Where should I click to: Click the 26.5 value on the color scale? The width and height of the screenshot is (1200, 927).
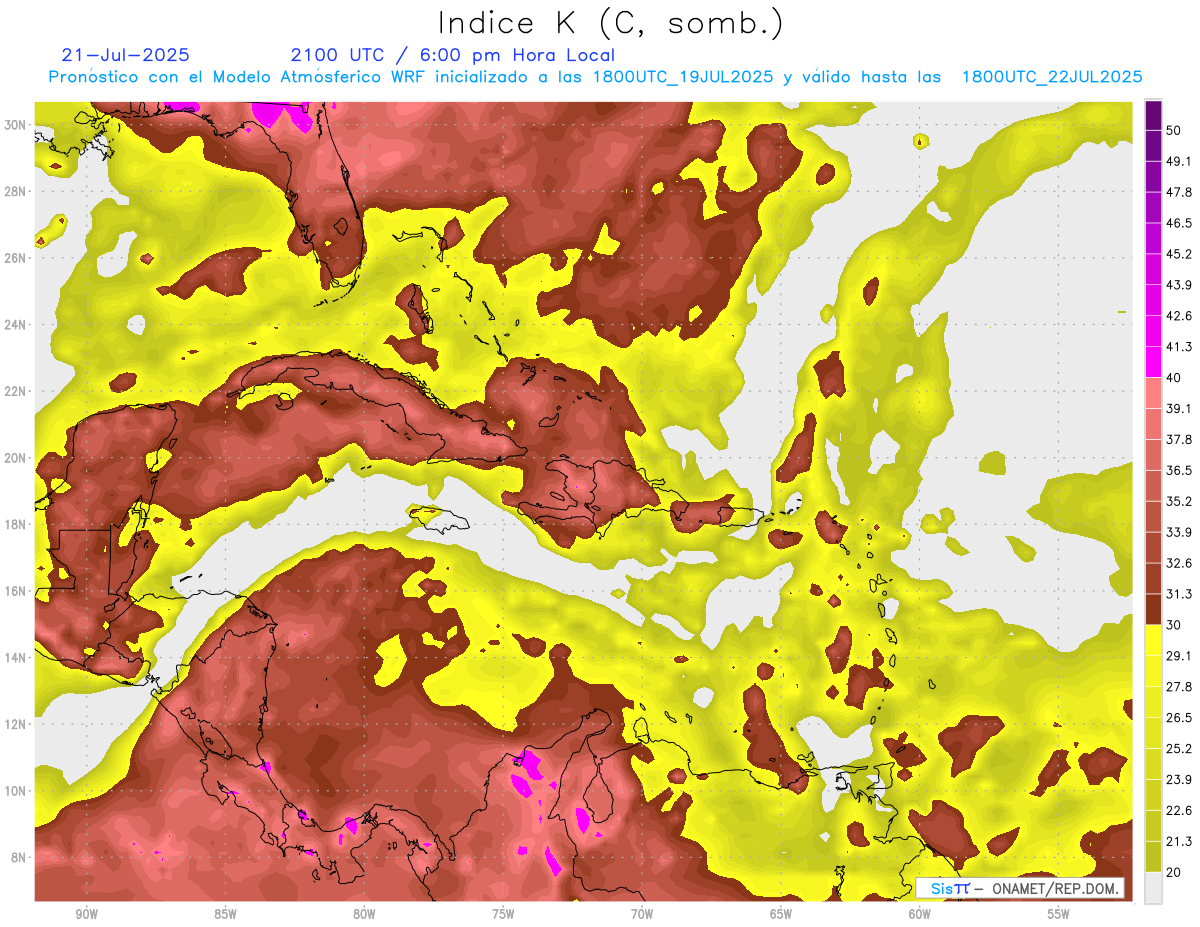(x=1179, y=717)
